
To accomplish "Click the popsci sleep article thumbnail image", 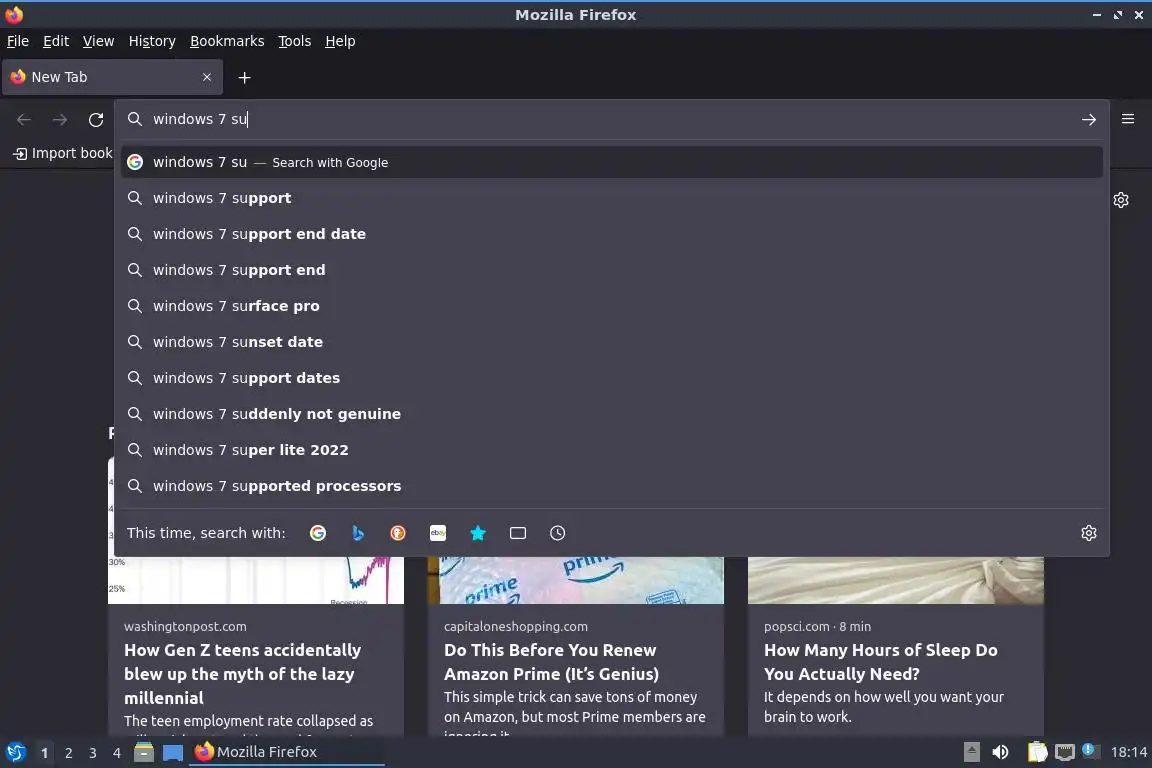I will 896,580.
